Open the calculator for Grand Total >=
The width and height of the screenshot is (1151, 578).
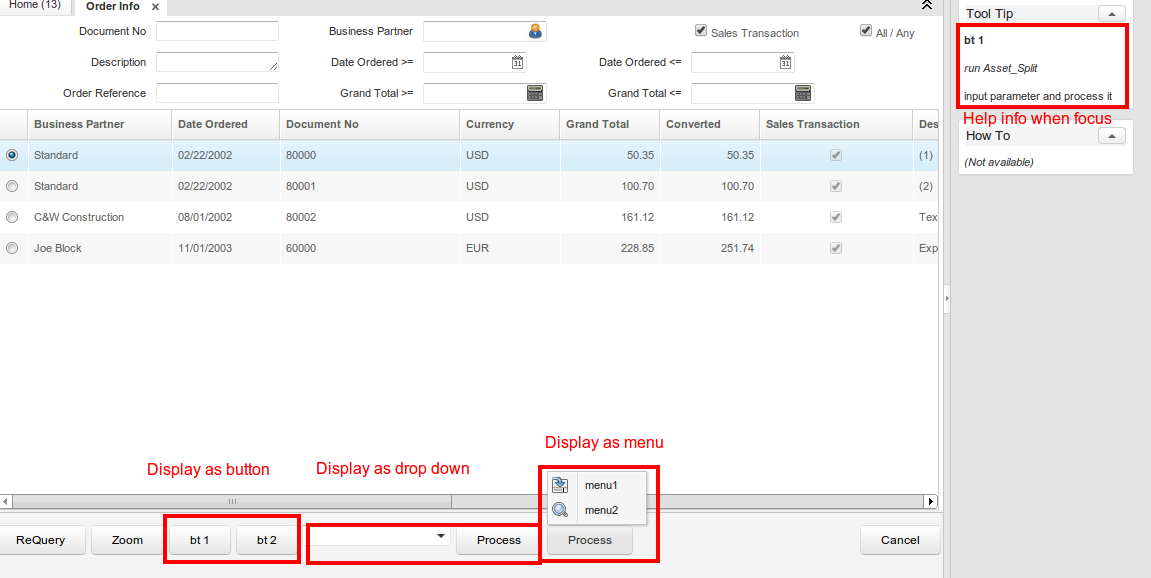click(535, 93)
